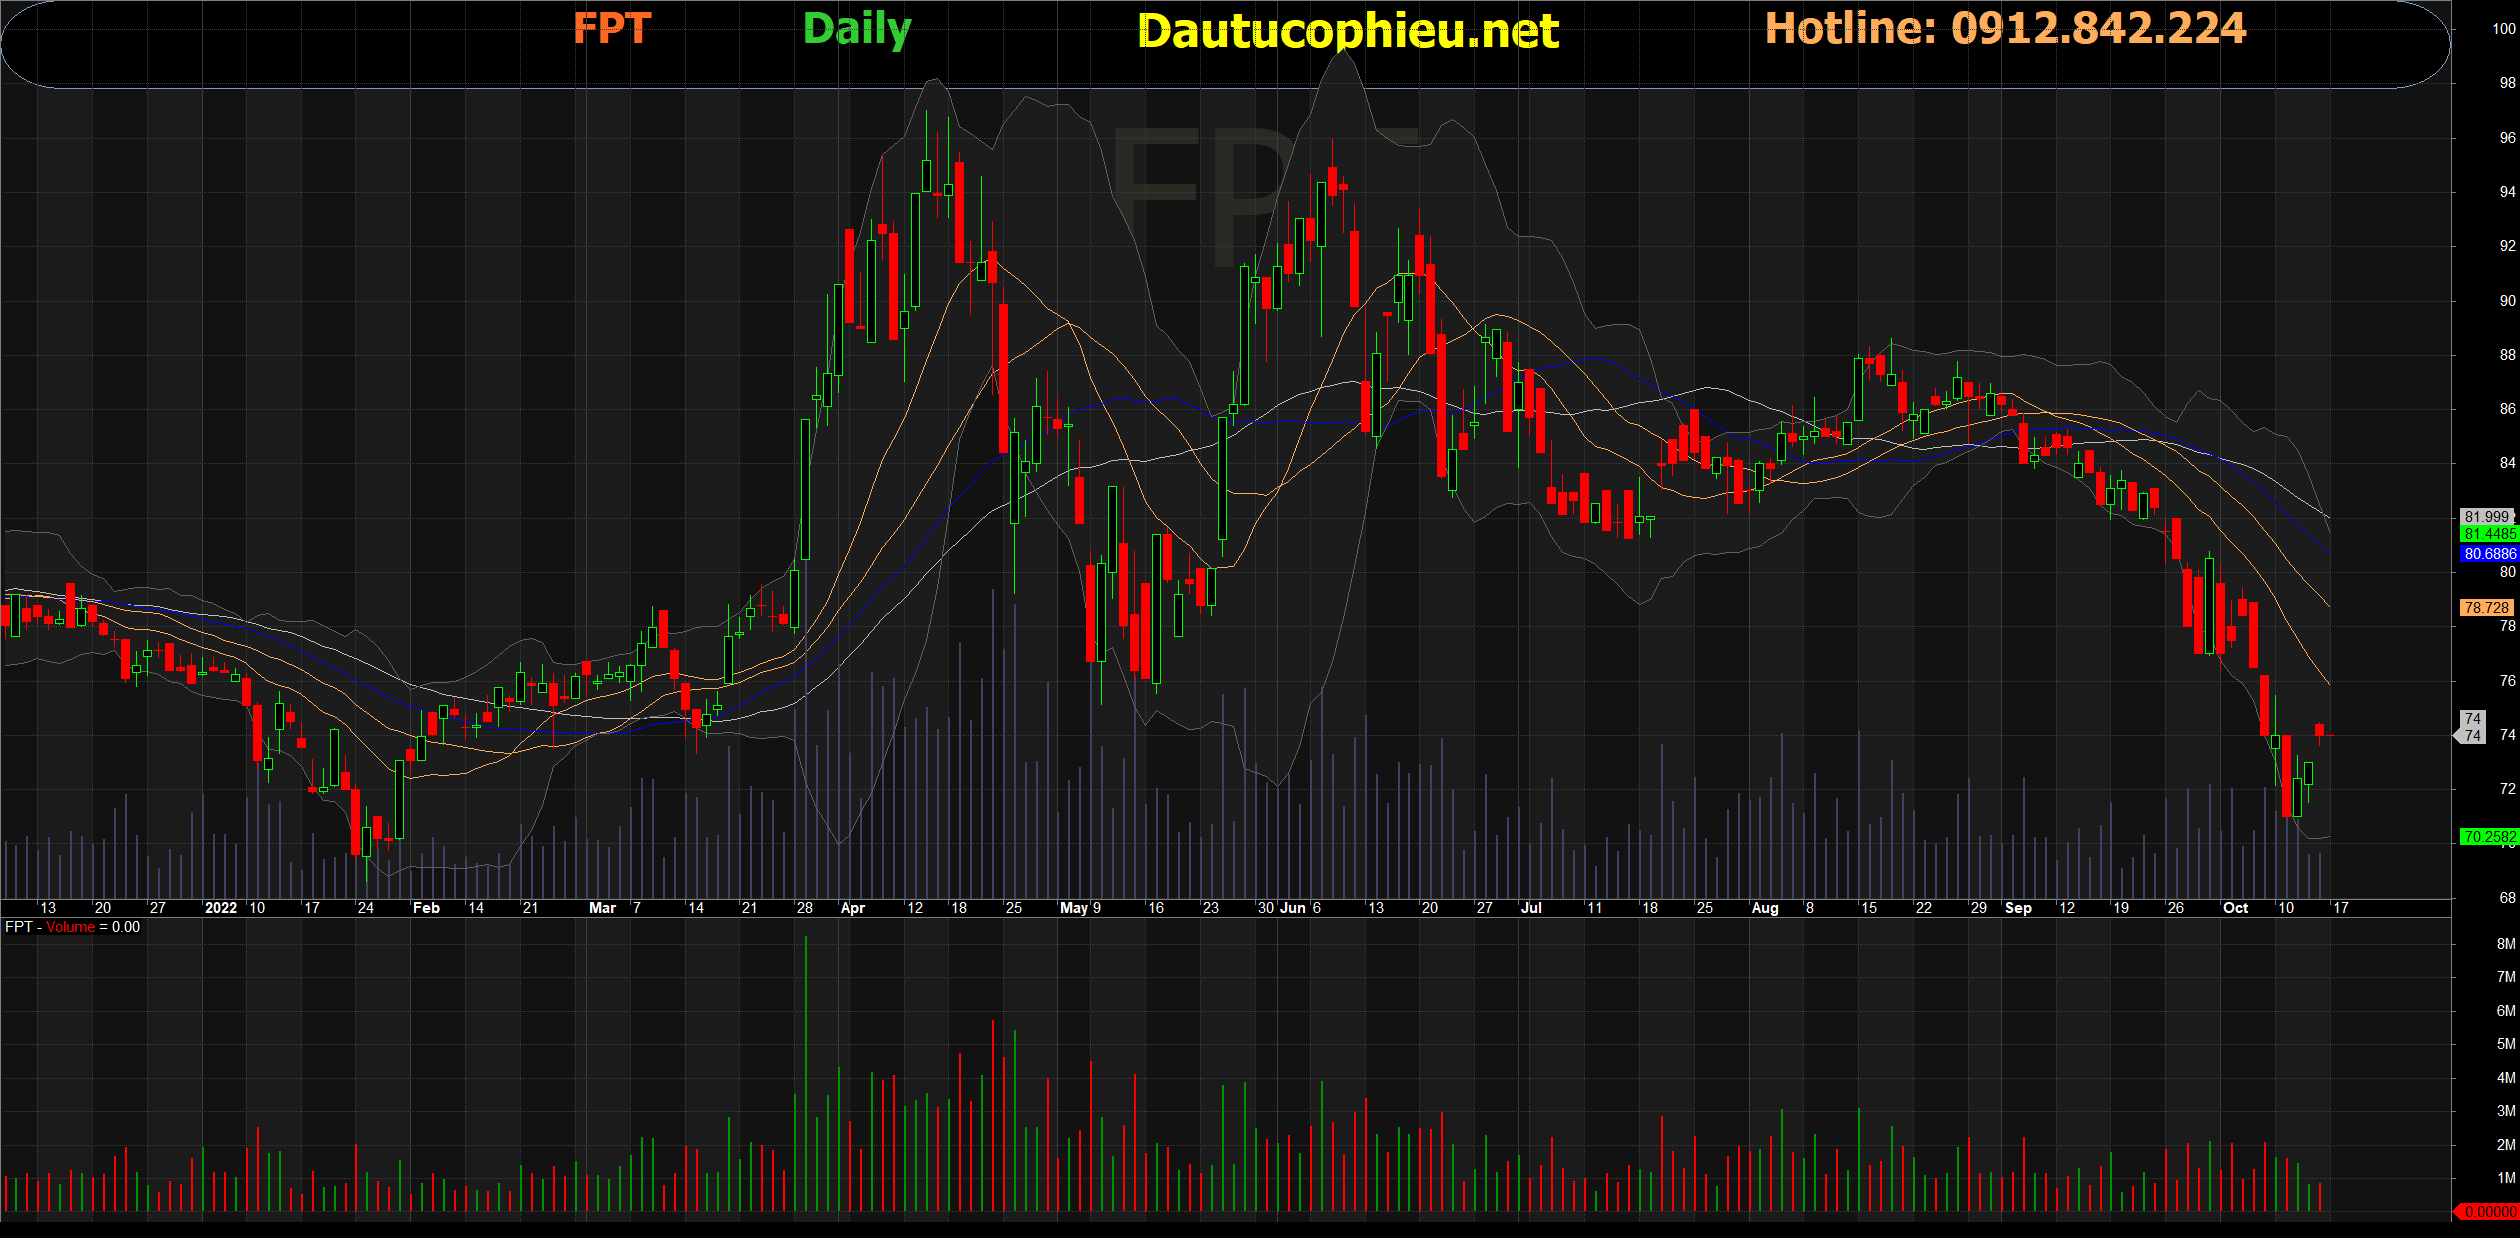Click the Jun month marker on date axis
Viewport: 2520px width, 1238px height.
(1293, 908)
